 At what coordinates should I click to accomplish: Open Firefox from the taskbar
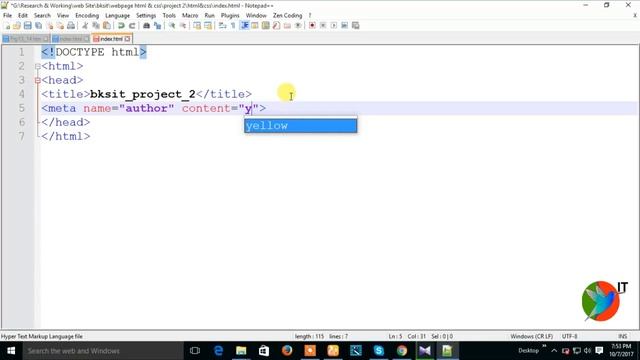pyautogui.click(x=287, y=351)
